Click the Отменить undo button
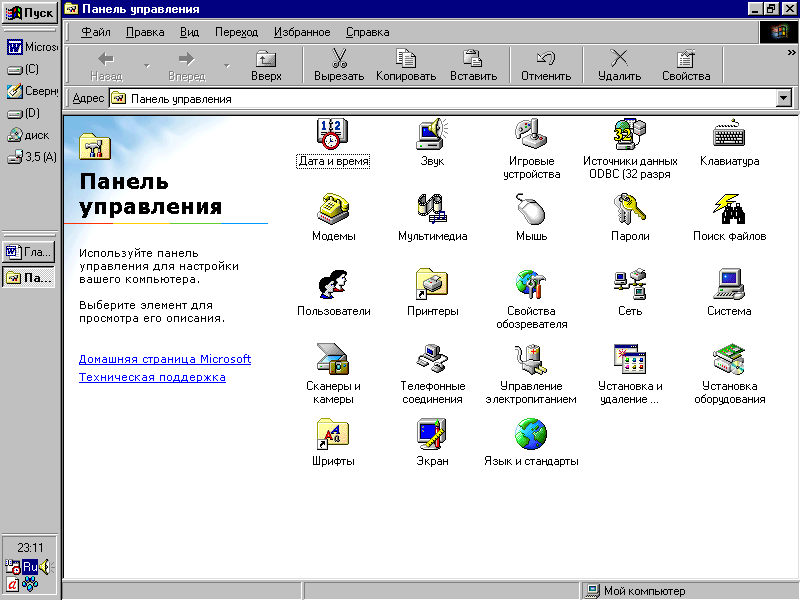800x600 pixels. (x=546, y=65)
